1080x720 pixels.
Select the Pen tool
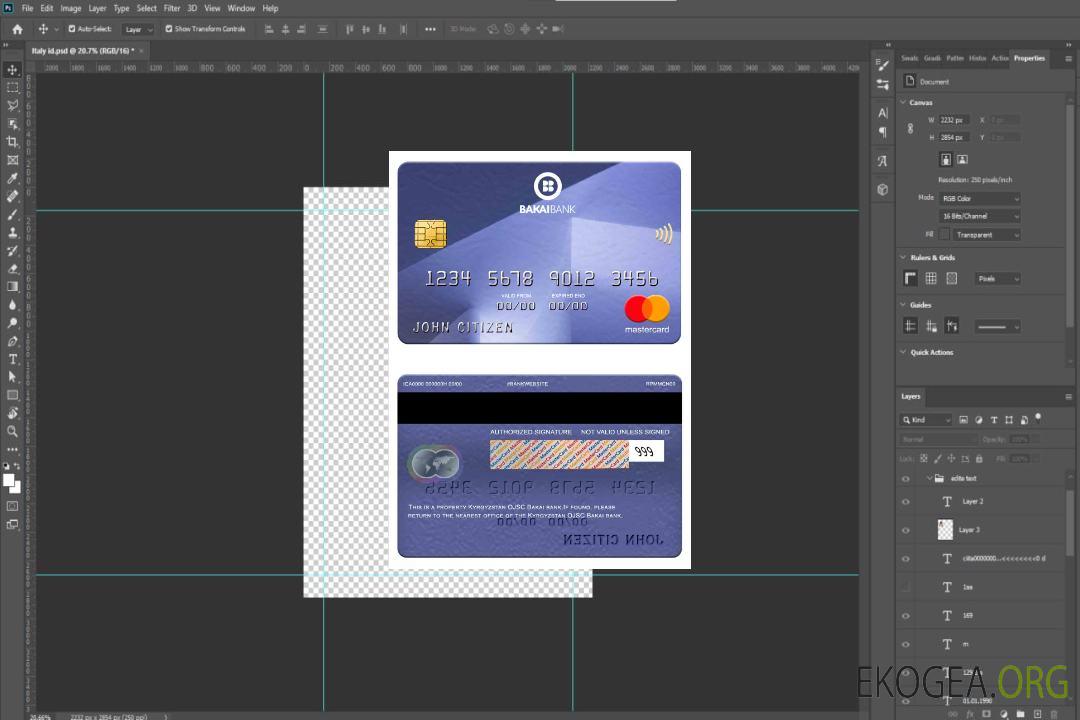(12, 341)
